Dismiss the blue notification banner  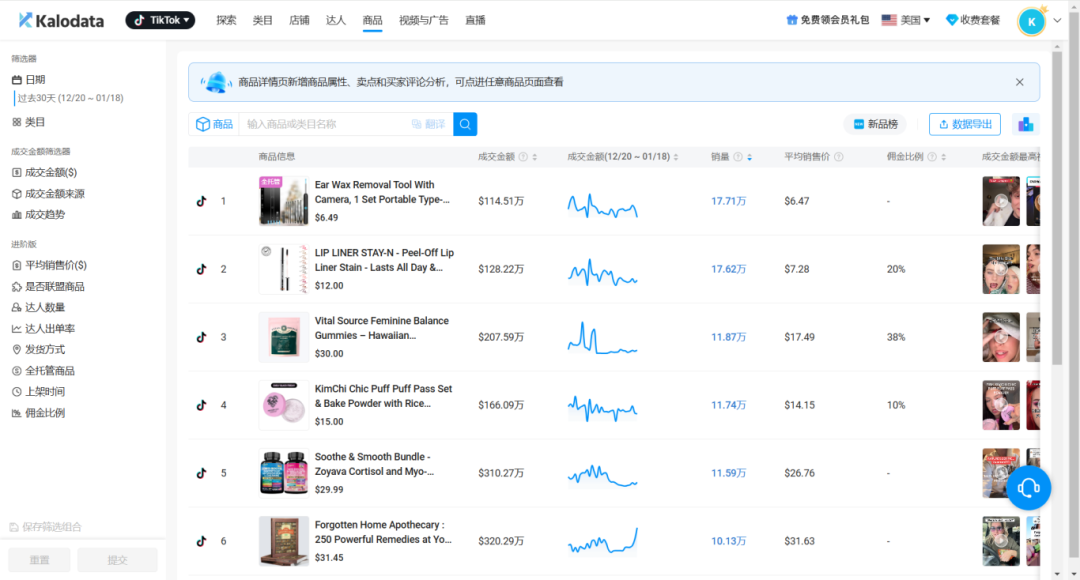pos(1019,81)
